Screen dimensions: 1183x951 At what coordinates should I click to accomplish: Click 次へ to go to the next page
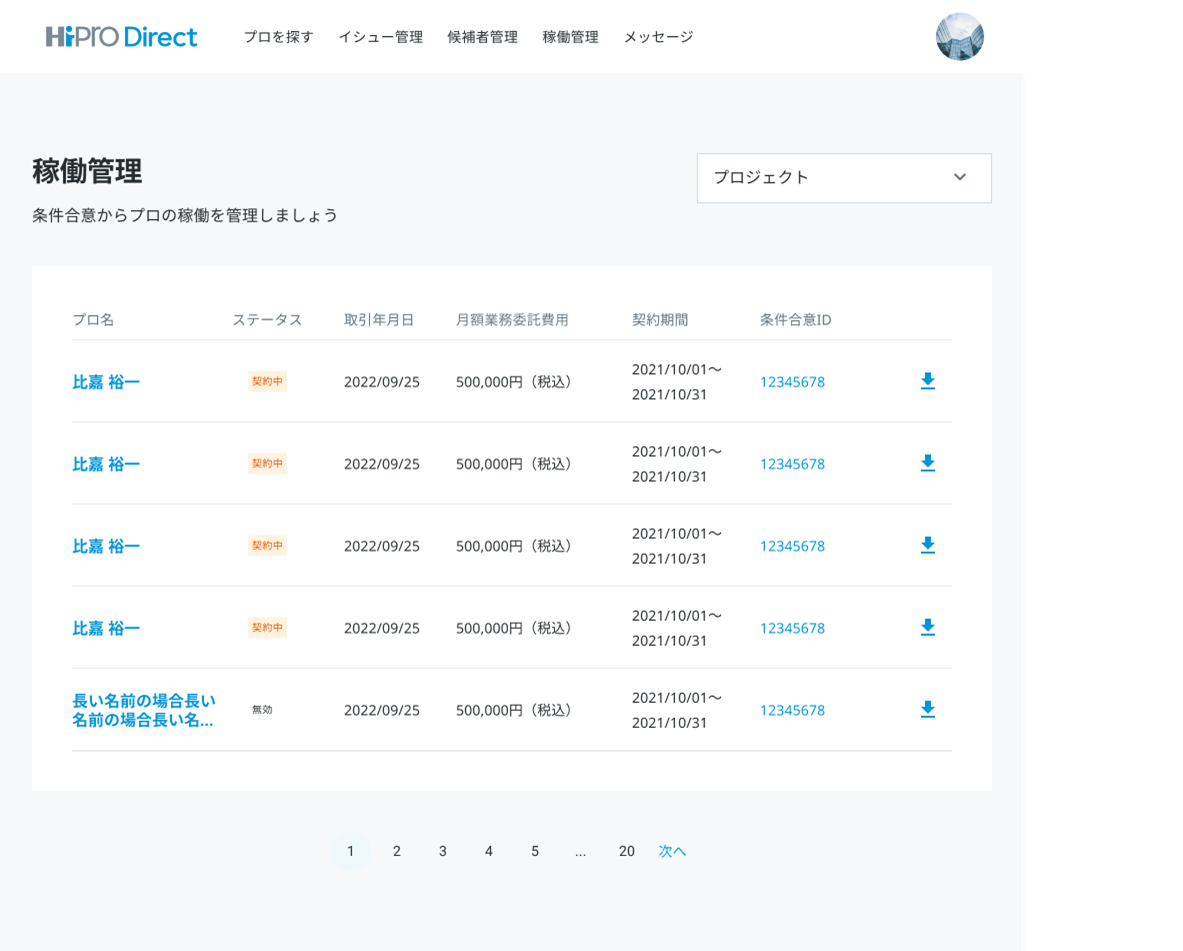[x=671, y=851]
